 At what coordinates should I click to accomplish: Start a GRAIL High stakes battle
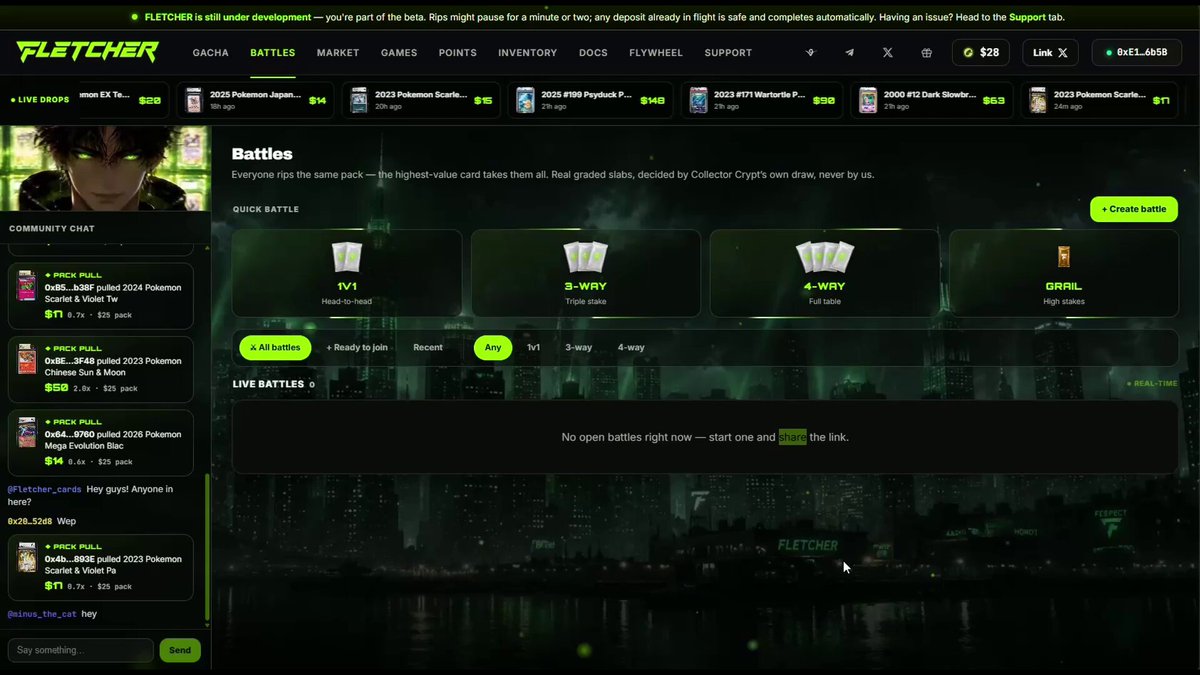point(1063,273)
